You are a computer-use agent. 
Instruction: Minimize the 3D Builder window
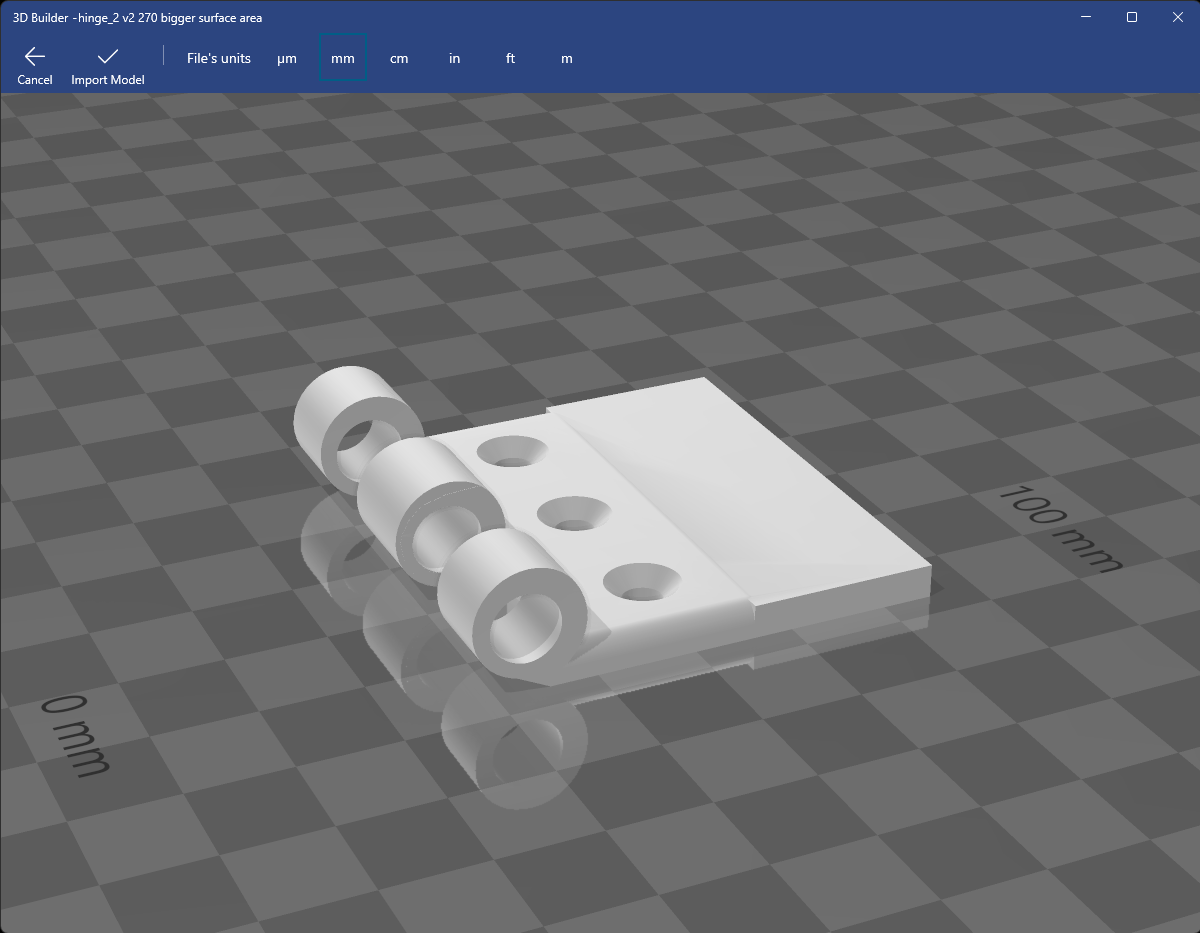click(1085, 17)
